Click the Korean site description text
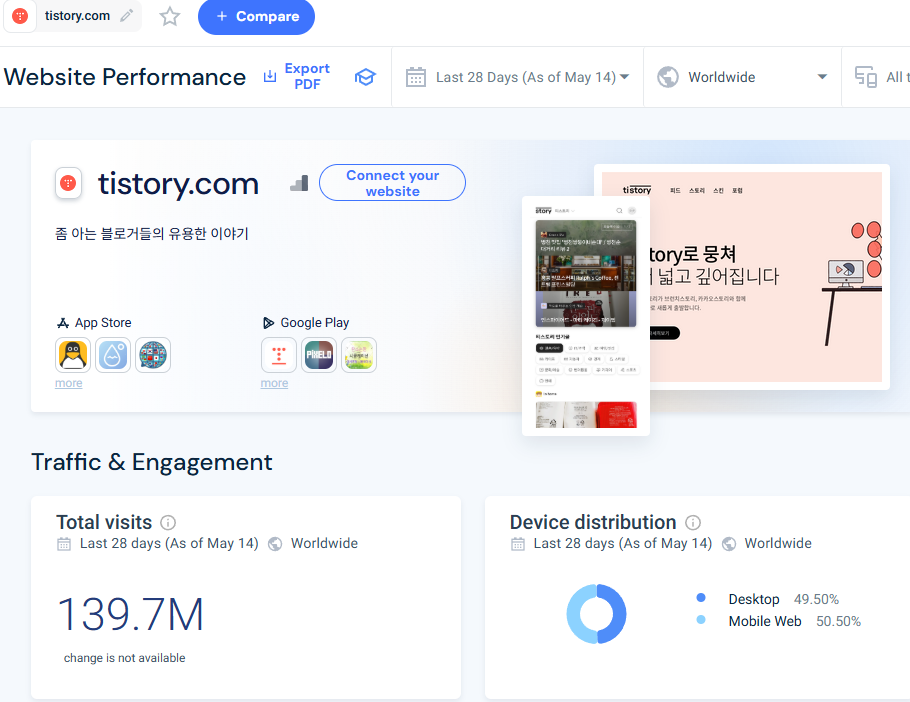The height and width of the screenshot is (702, 910). pos(151,234)
